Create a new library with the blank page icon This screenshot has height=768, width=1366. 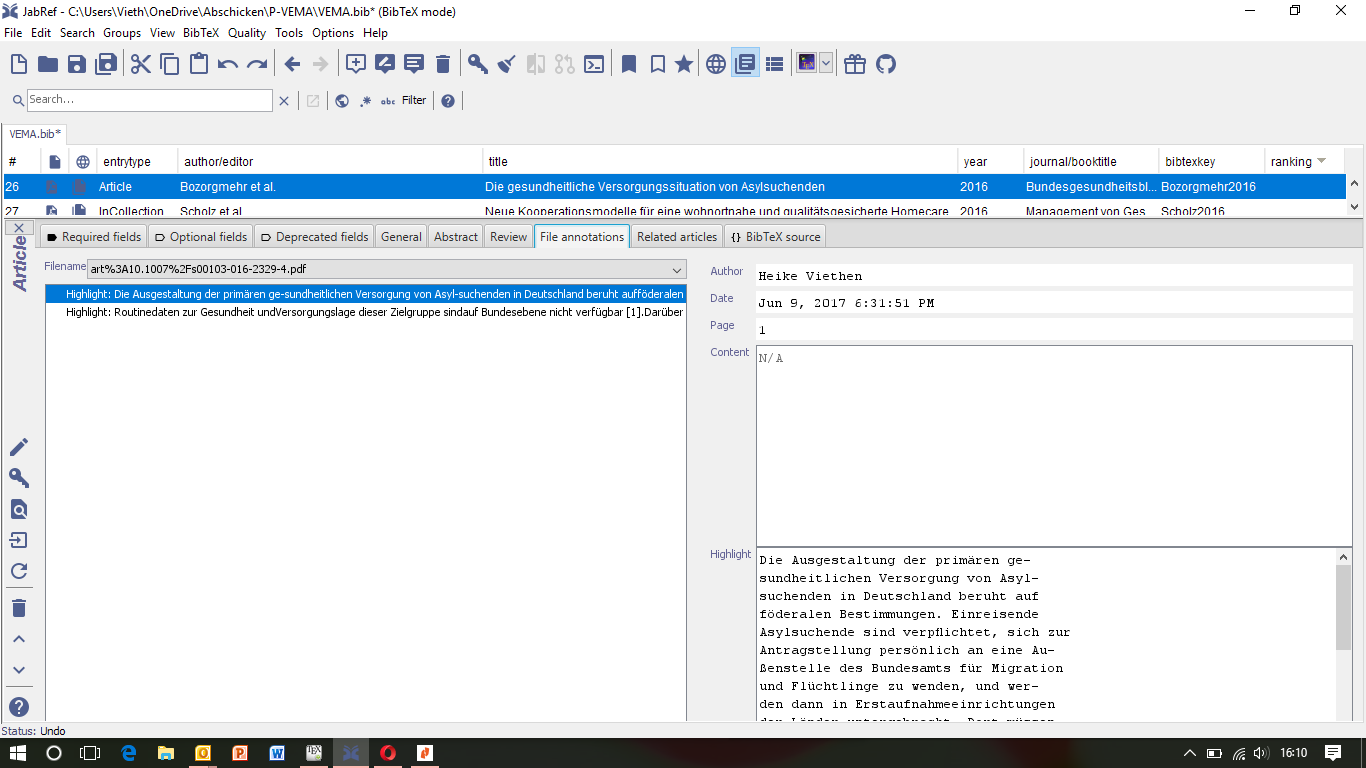pyautogui.click(x=19, y=64)
